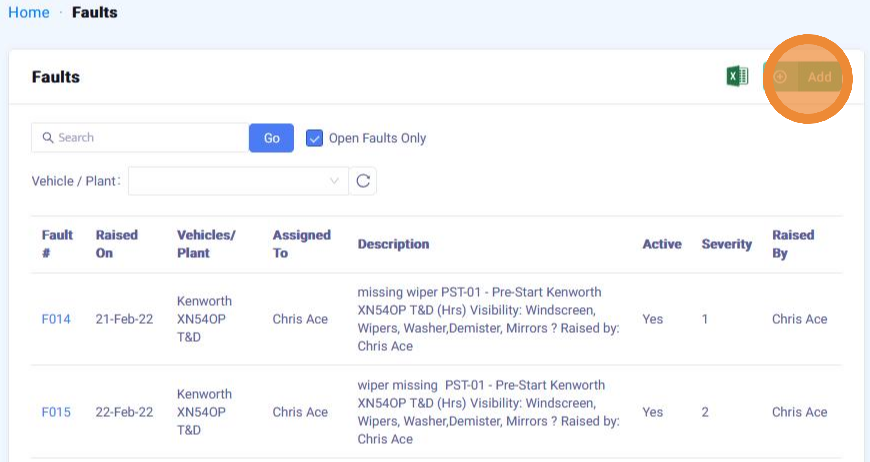
Task: Sort by the Vehicles/Plant column header
Action: (x=205, y=244)
